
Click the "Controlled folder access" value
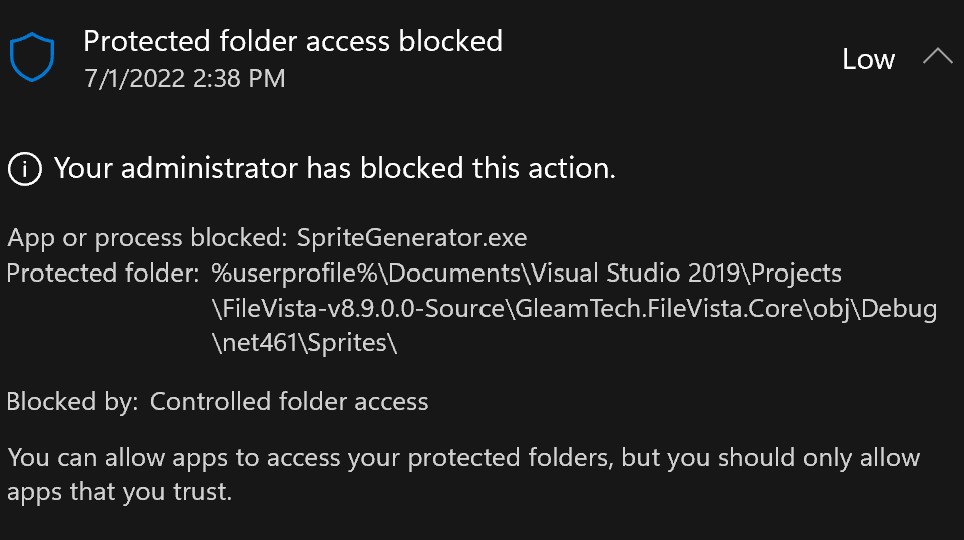point(289,402)
